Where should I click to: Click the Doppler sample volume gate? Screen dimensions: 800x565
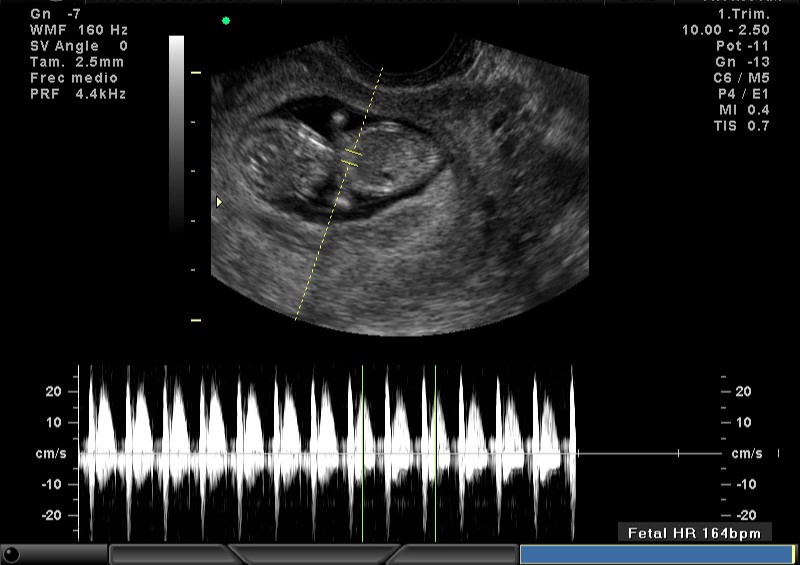pyautogui.click(x=351, y=155)
